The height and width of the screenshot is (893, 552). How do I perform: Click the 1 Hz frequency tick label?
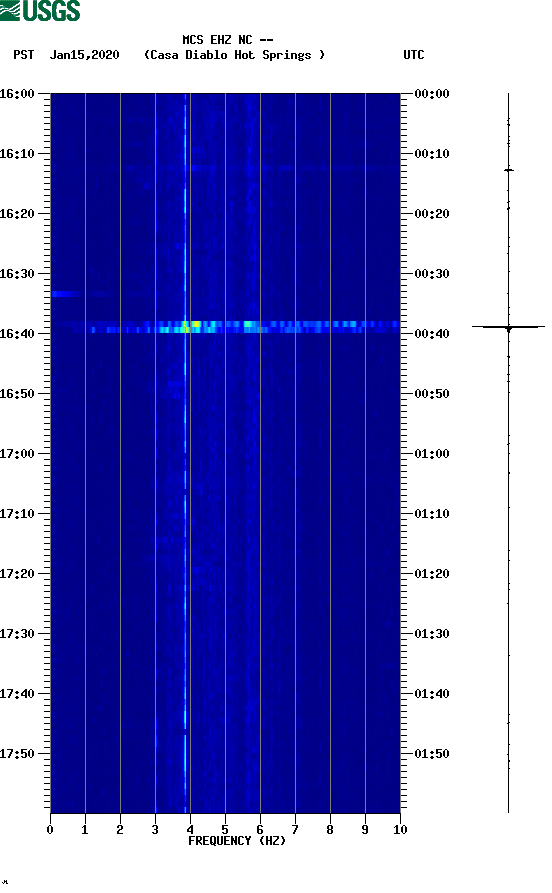(x=85, y=829)
